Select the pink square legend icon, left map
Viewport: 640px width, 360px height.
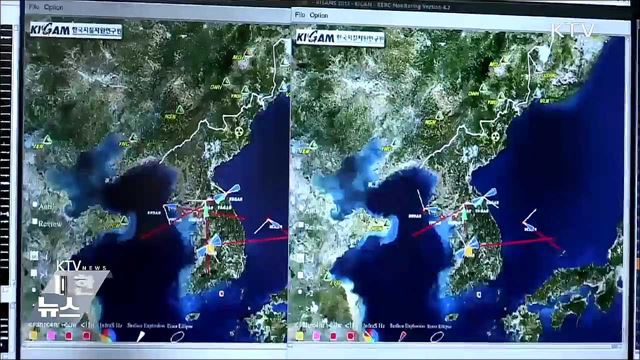tap(51, 335)
